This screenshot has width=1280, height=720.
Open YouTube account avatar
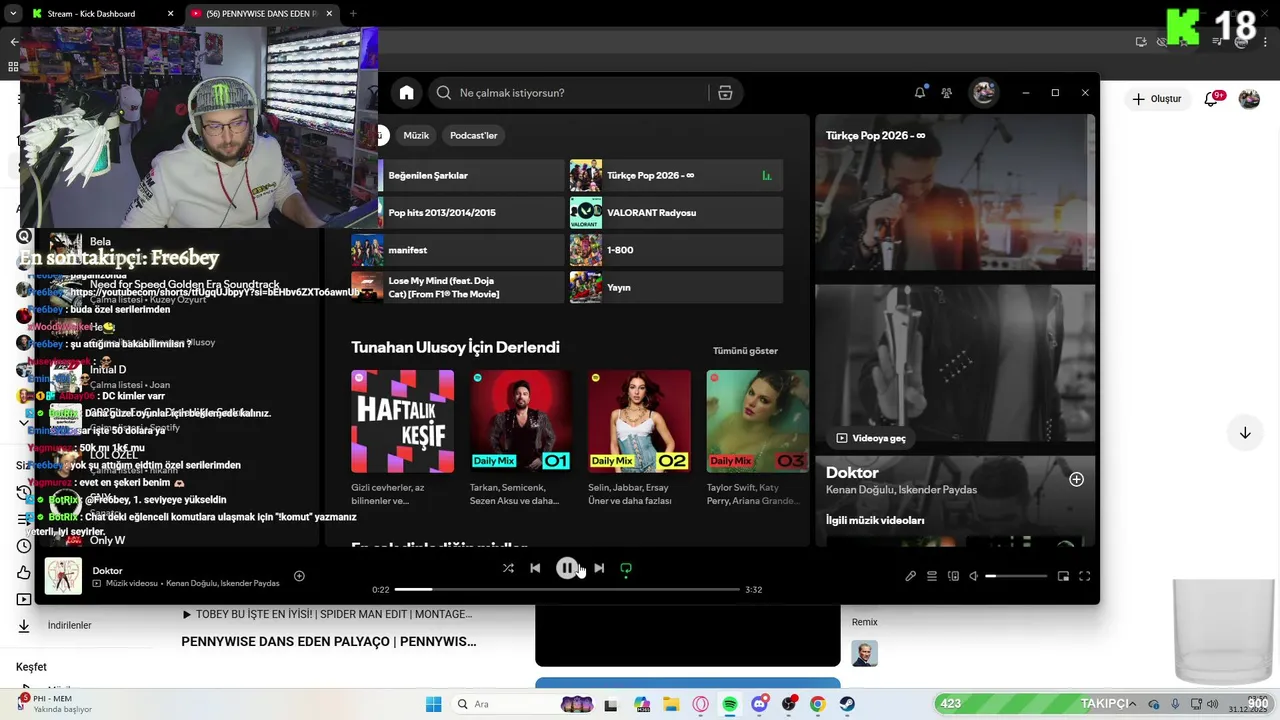pos(1249,99)
